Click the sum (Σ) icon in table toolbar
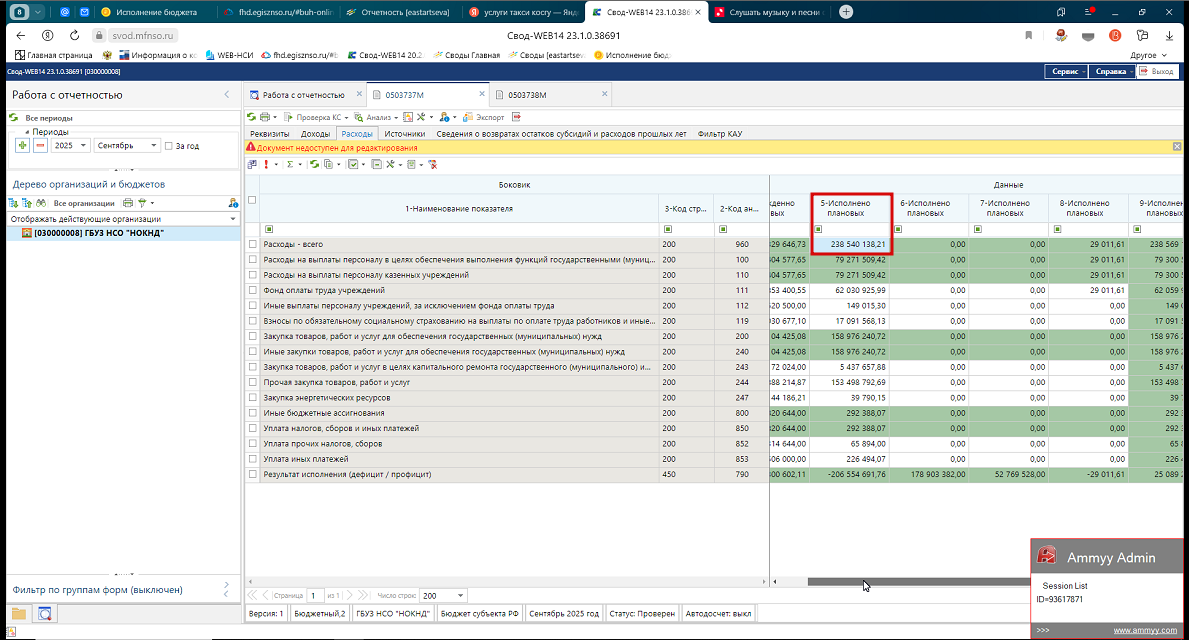 (x=290, y=164)
